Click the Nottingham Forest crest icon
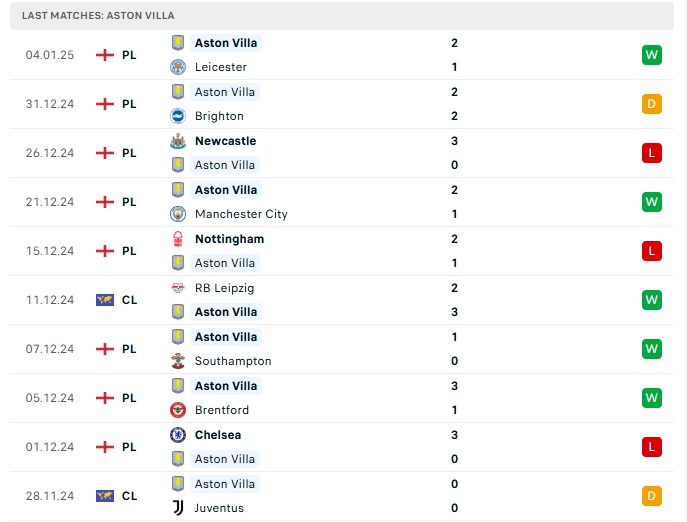 pyautogui.click(x=178, y=239)
